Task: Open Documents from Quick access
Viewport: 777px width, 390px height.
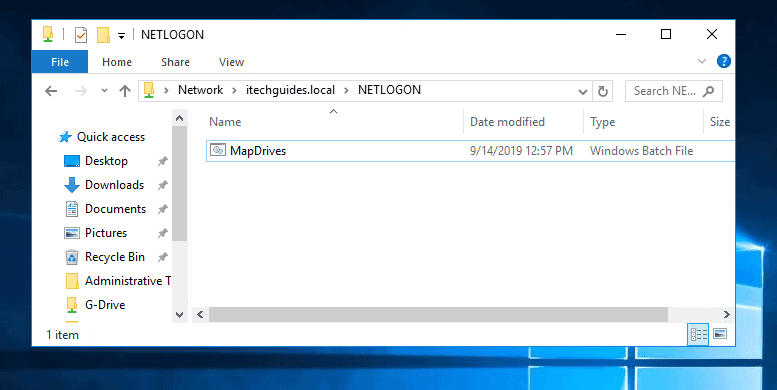Action: click(115, 209)
